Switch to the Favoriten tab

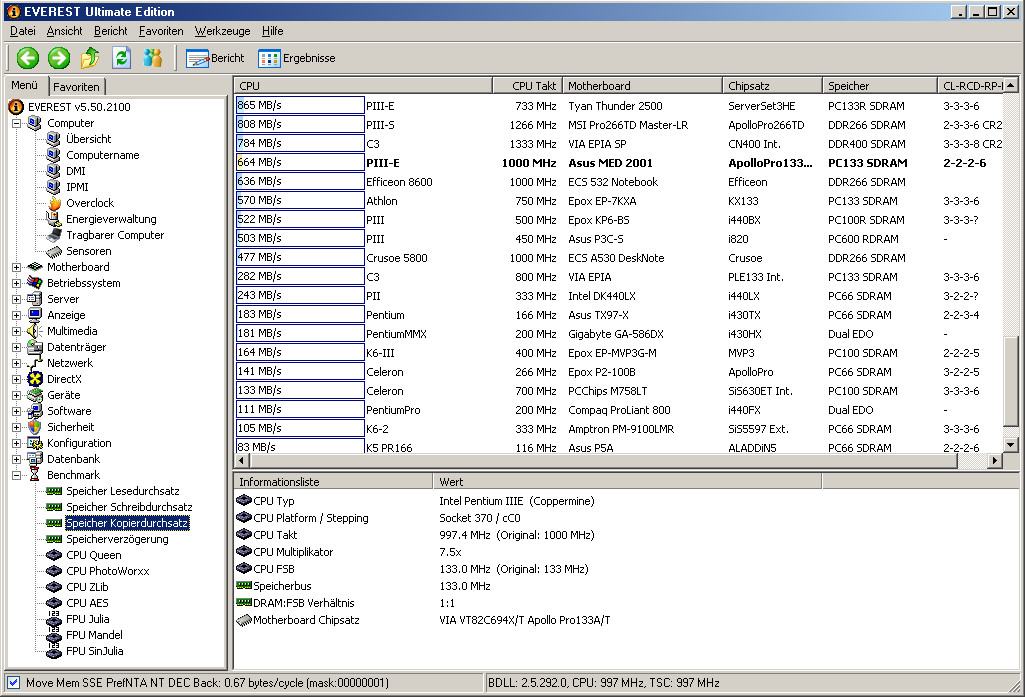tap(76, 87)
